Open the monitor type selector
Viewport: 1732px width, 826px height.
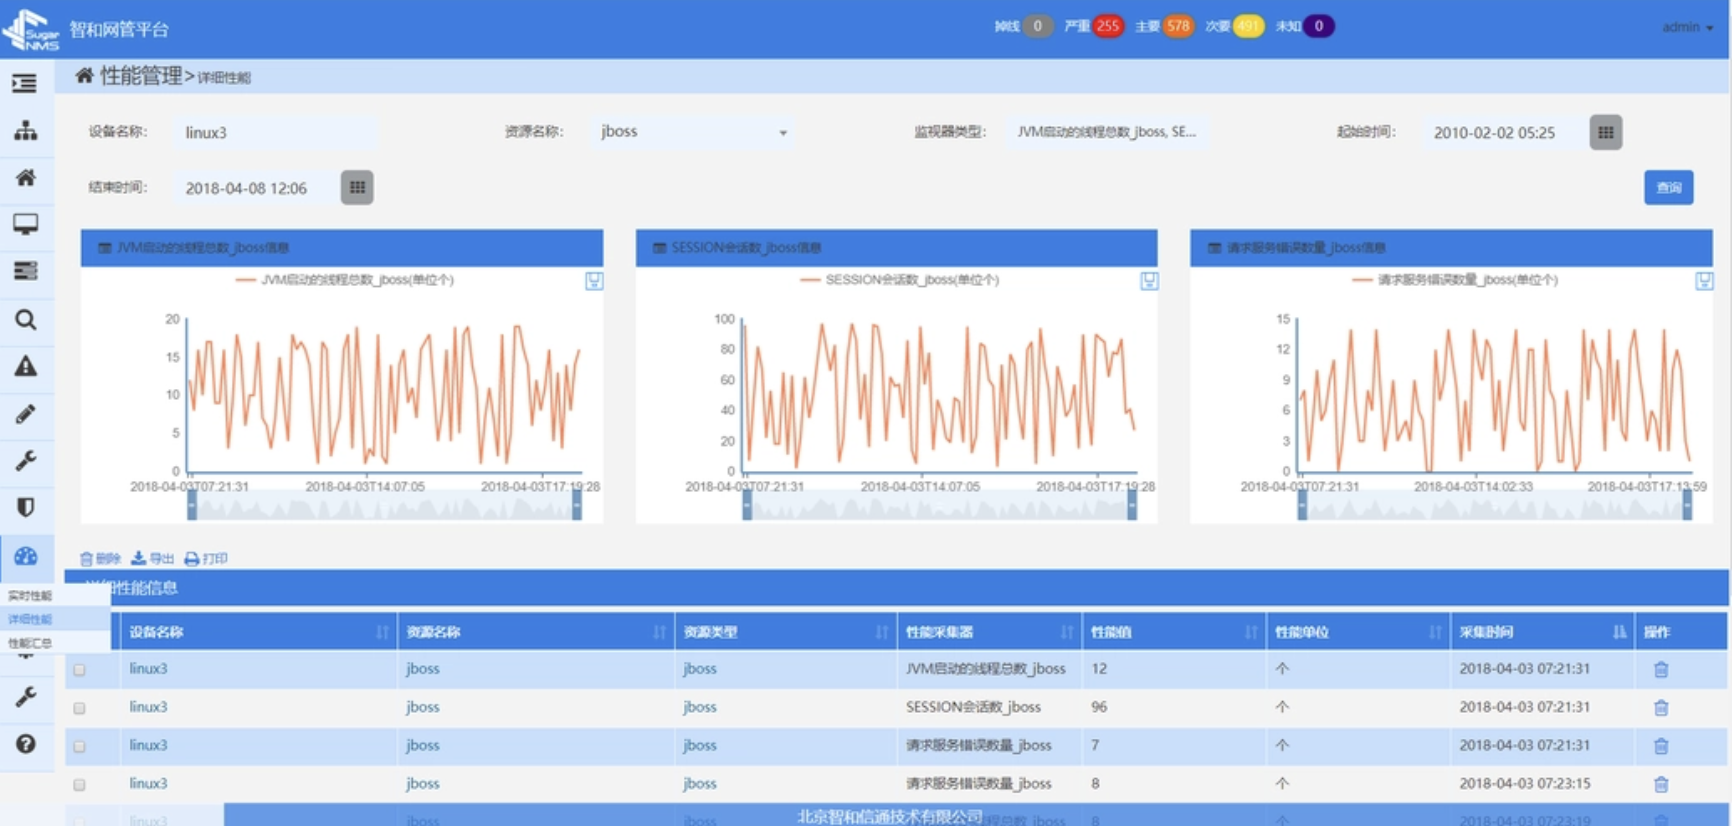(1106, 132)
